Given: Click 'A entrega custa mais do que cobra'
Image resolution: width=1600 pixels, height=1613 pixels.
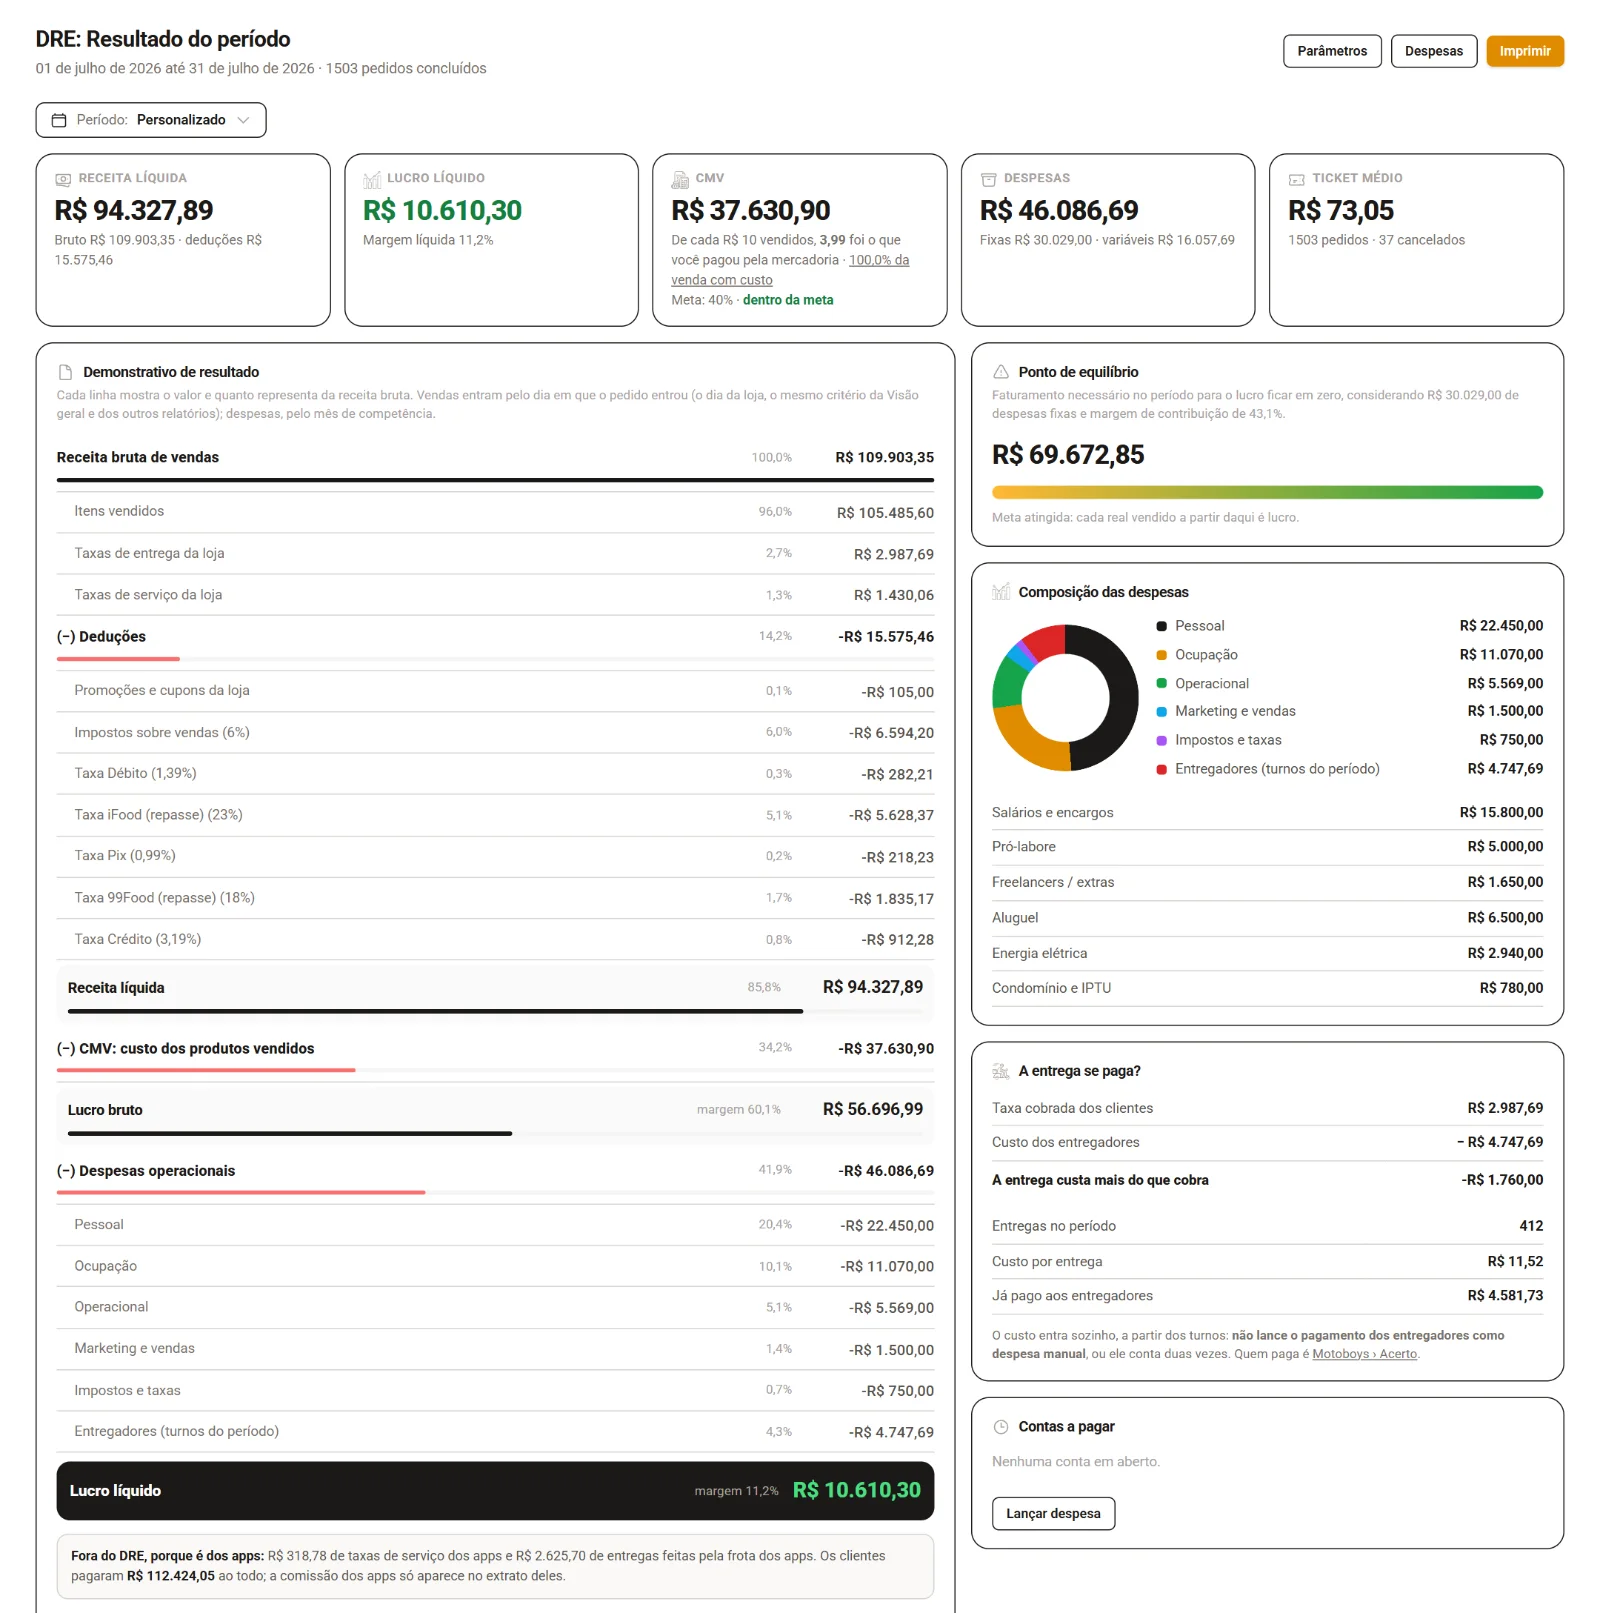Looking at the screenshot, I should (x=1100, y=1181).
